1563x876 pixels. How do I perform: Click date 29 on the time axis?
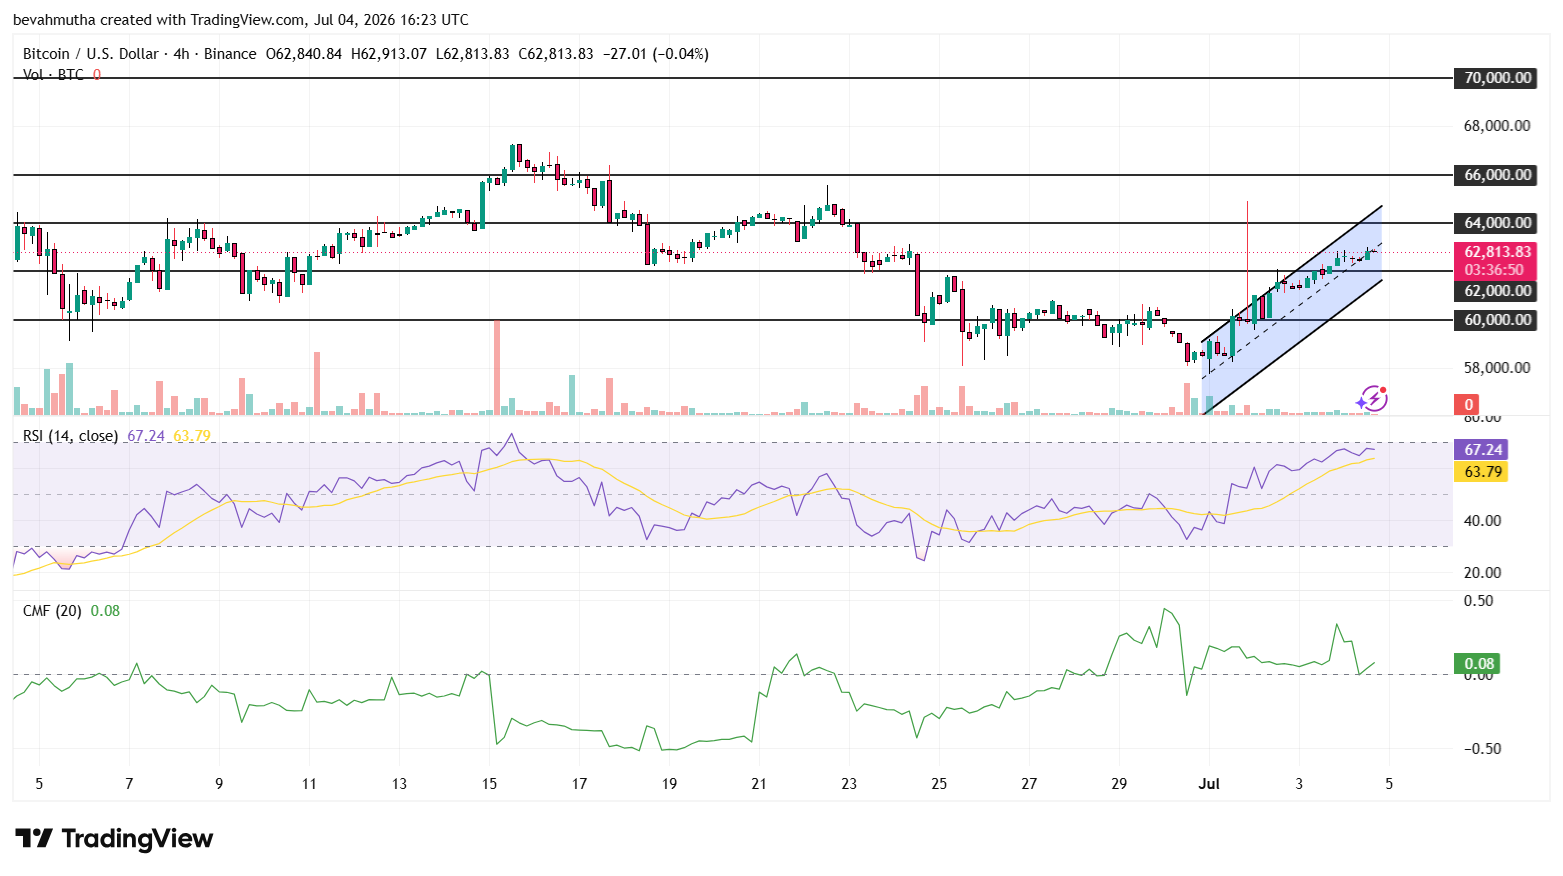point(1119,784)
